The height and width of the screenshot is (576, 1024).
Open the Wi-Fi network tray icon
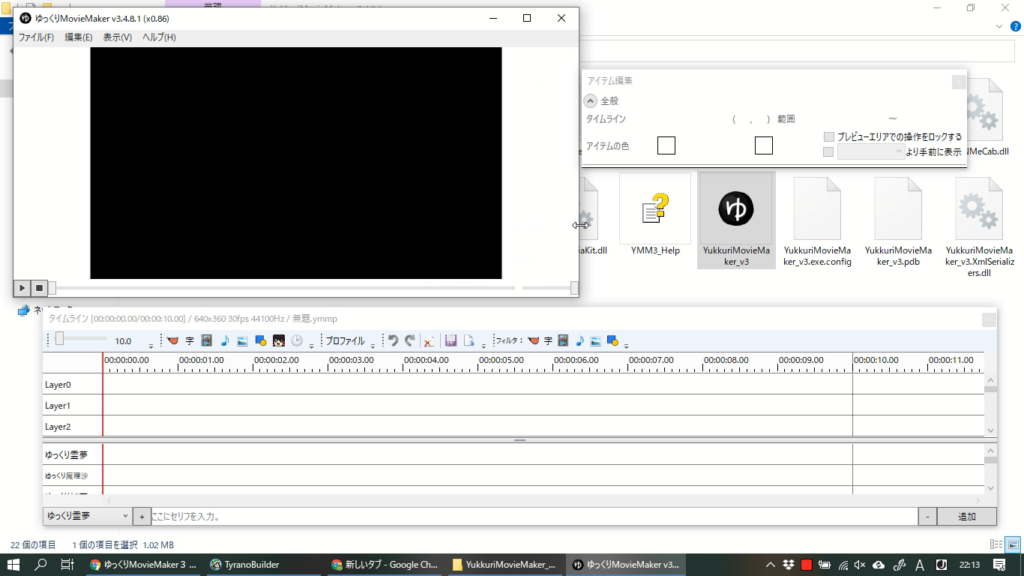[843, 565]
